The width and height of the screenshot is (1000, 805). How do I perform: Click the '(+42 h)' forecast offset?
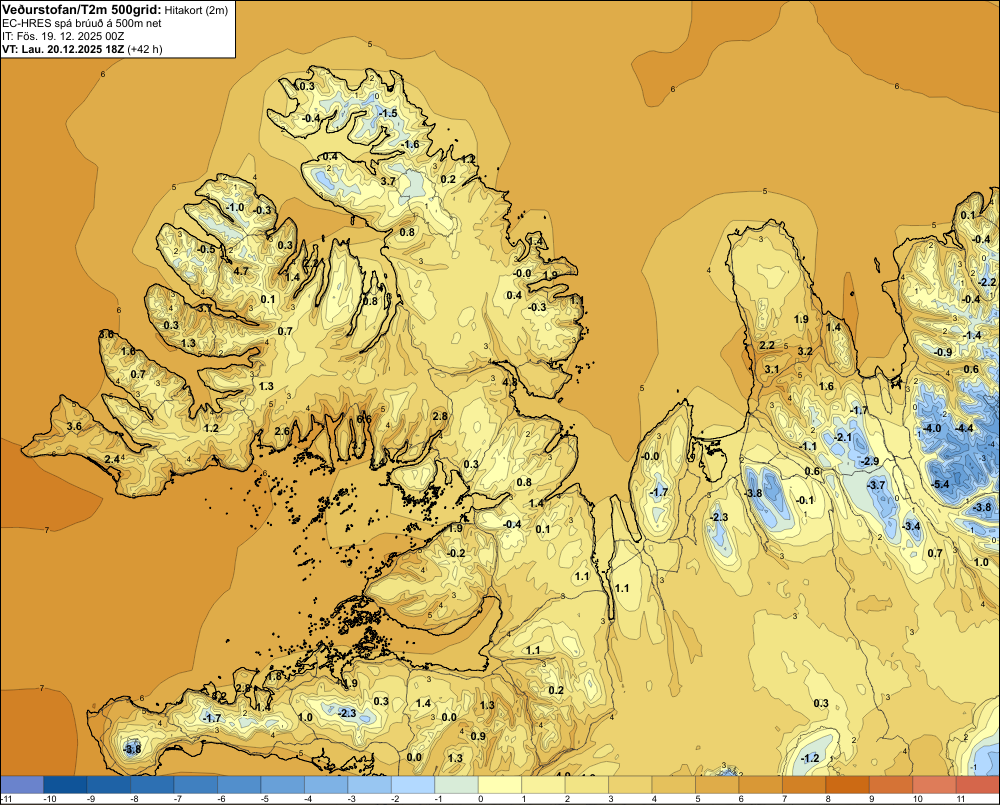[145, 49]
